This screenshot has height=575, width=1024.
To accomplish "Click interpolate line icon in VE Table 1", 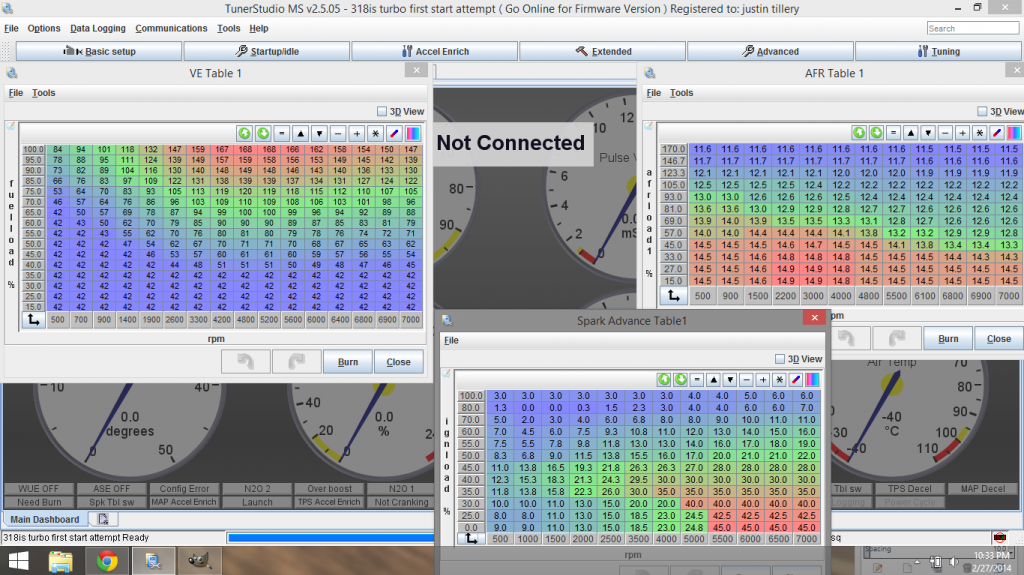I will 394,134.
